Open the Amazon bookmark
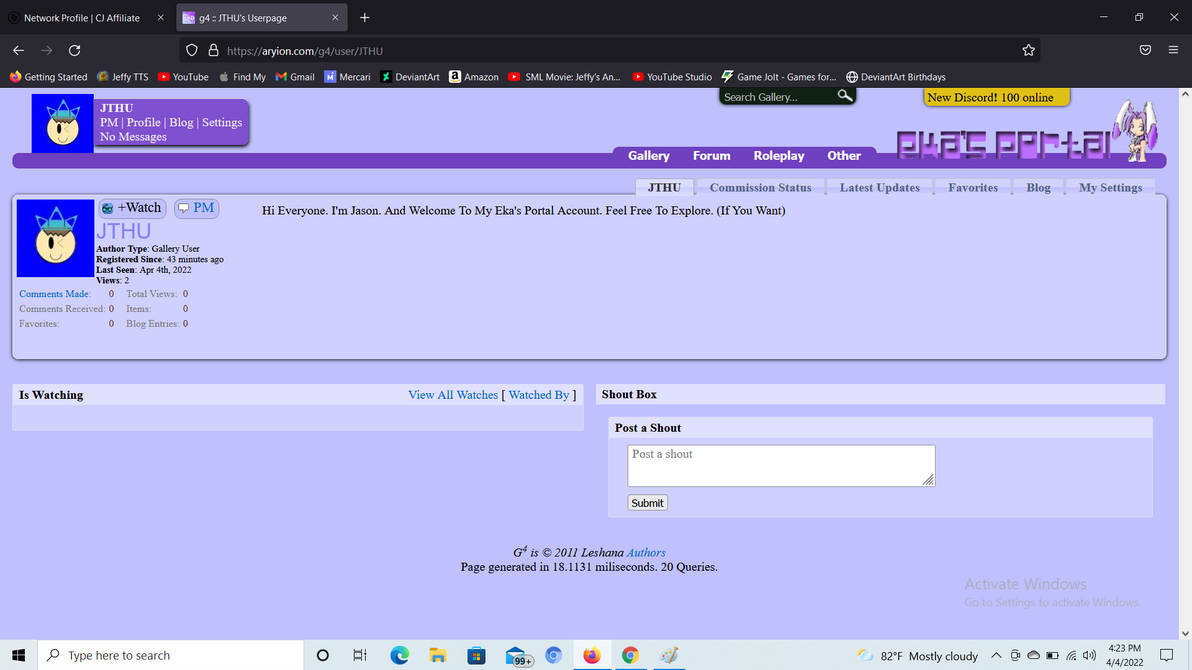1192x670 pixels. 474,77
